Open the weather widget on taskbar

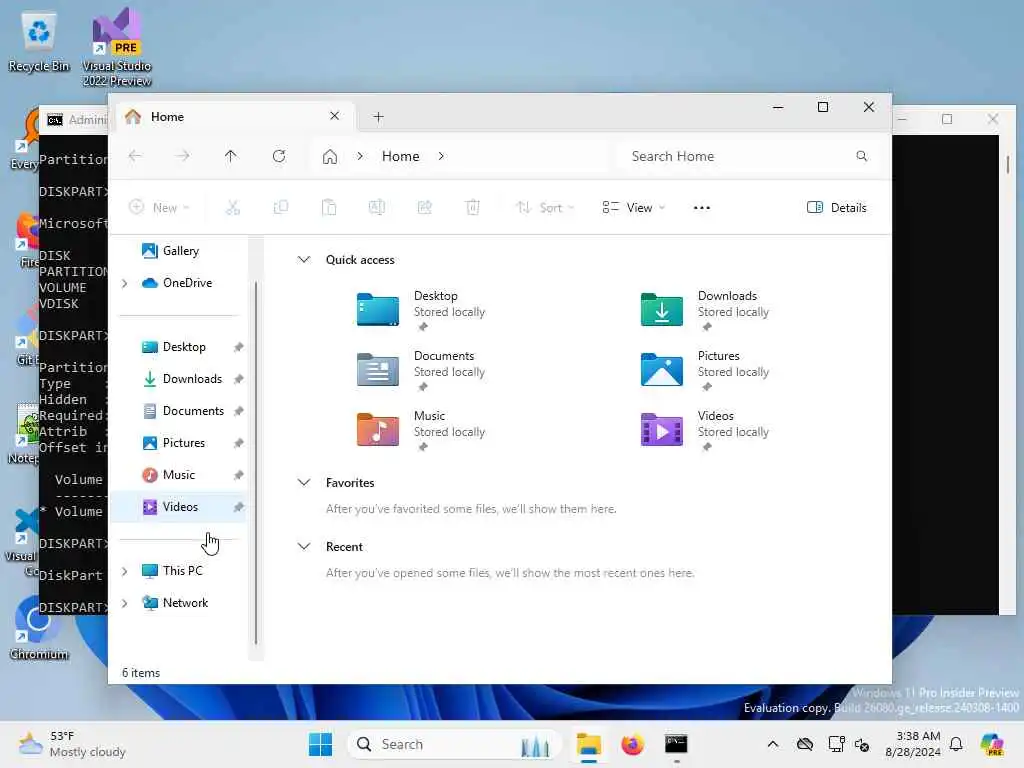point(72,744)
